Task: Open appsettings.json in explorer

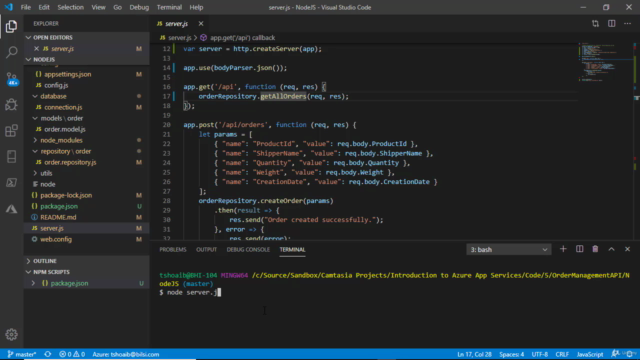Action: tap(68, 74)
